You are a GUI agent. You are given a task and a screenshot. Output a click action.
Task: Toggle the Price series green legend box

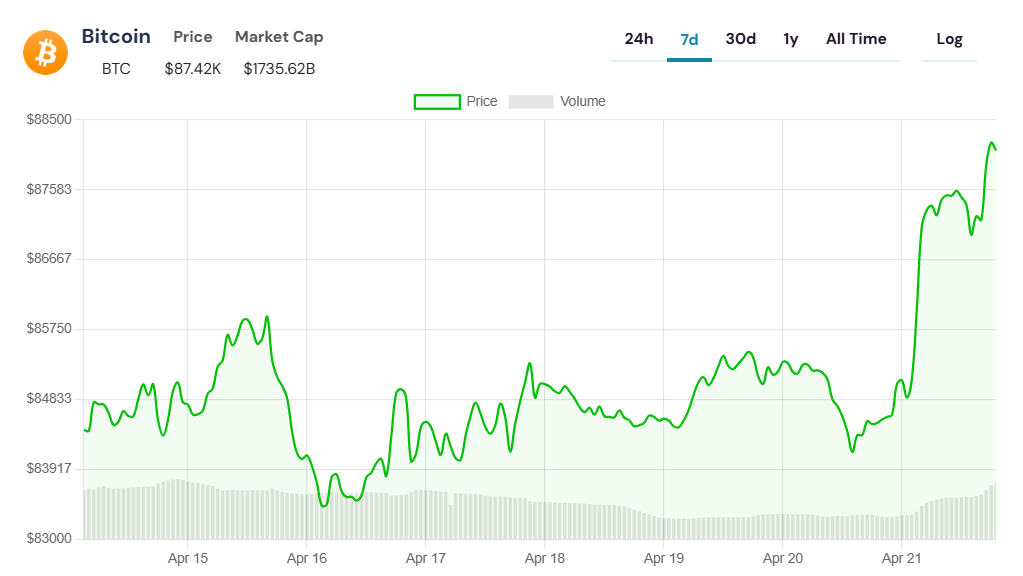click(437, 102)
